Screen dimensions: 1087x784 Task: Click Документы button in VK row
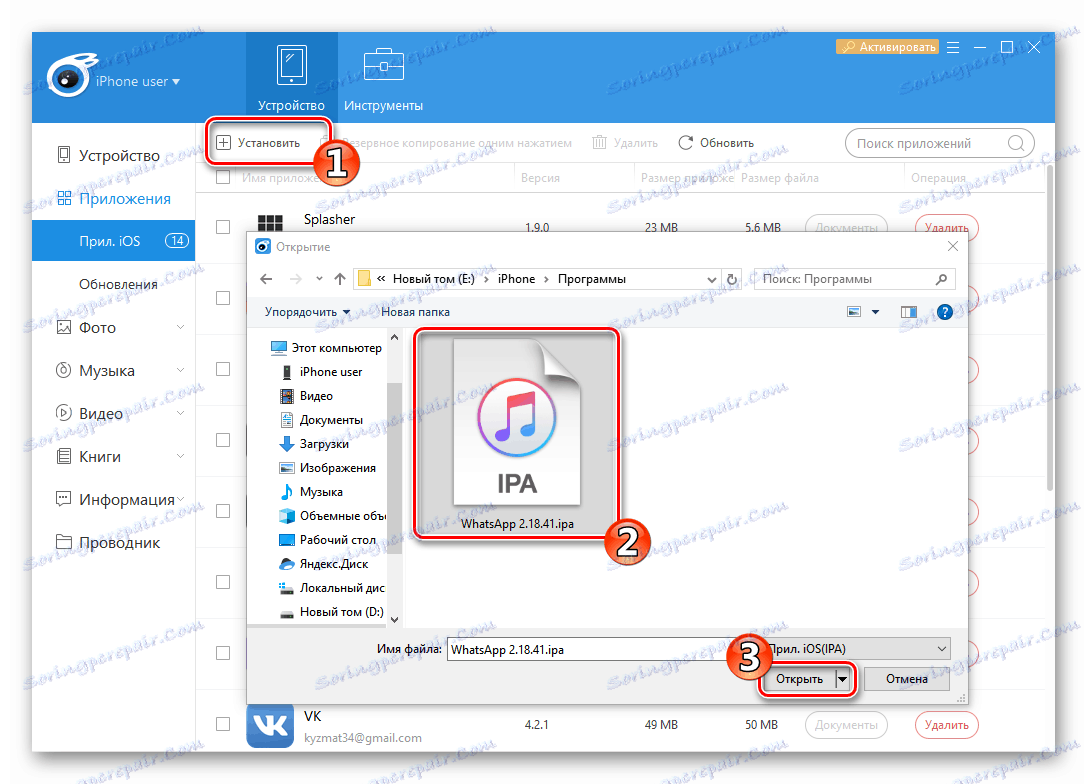point(846,724)
